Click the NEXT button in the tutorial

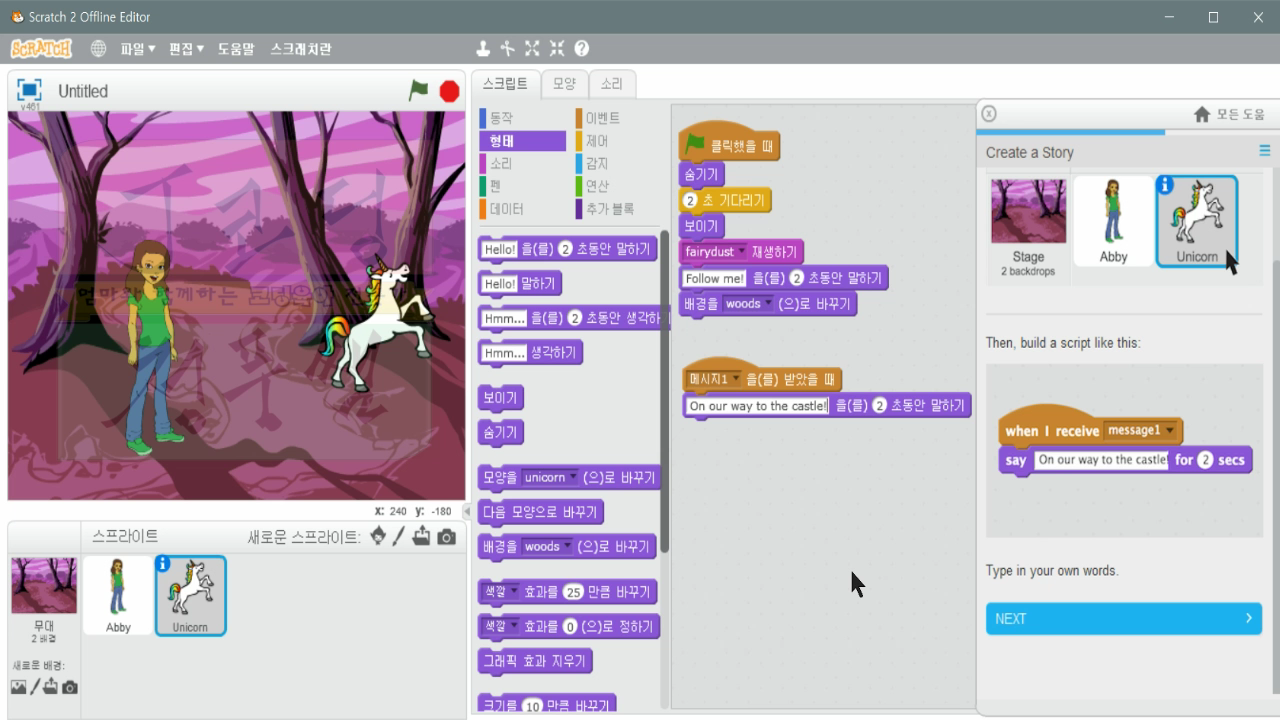[1123, 618]
